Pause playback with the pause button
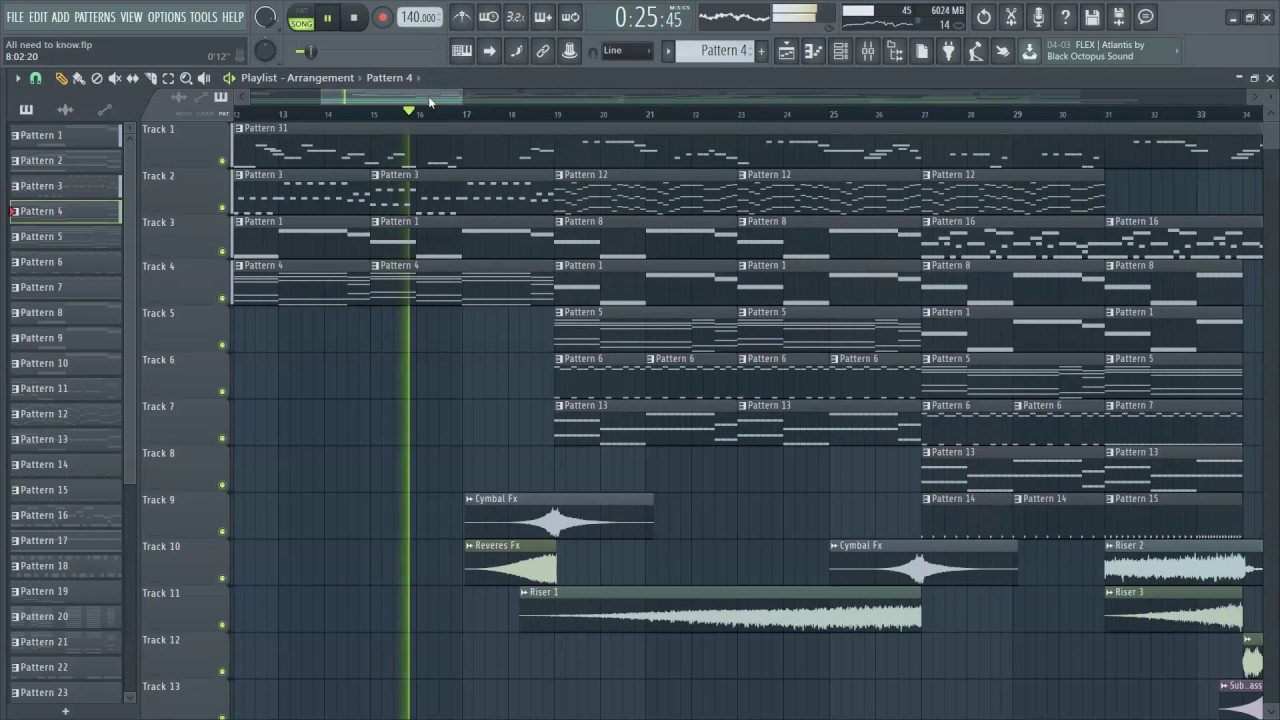The image size is (1280, 720). [x=327, y=18]
